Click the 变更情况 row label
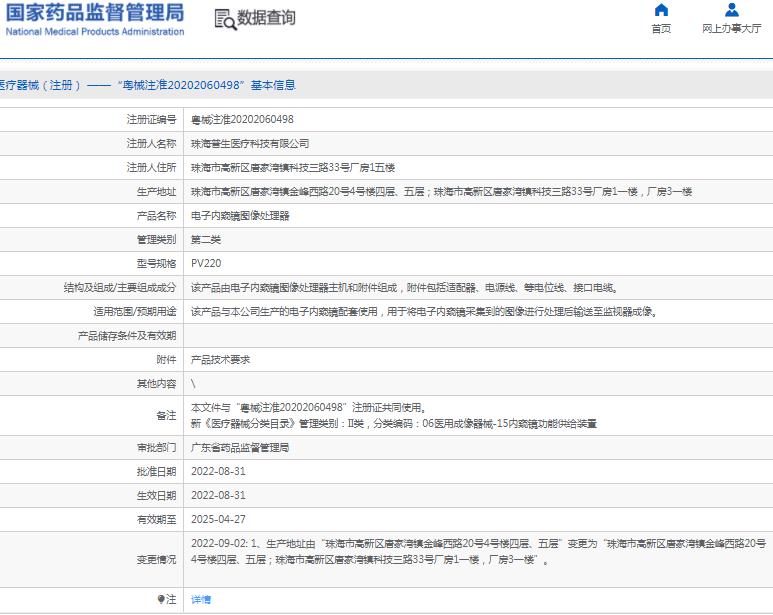This screenshot has width=773, height=615. (x=156, y=560)
